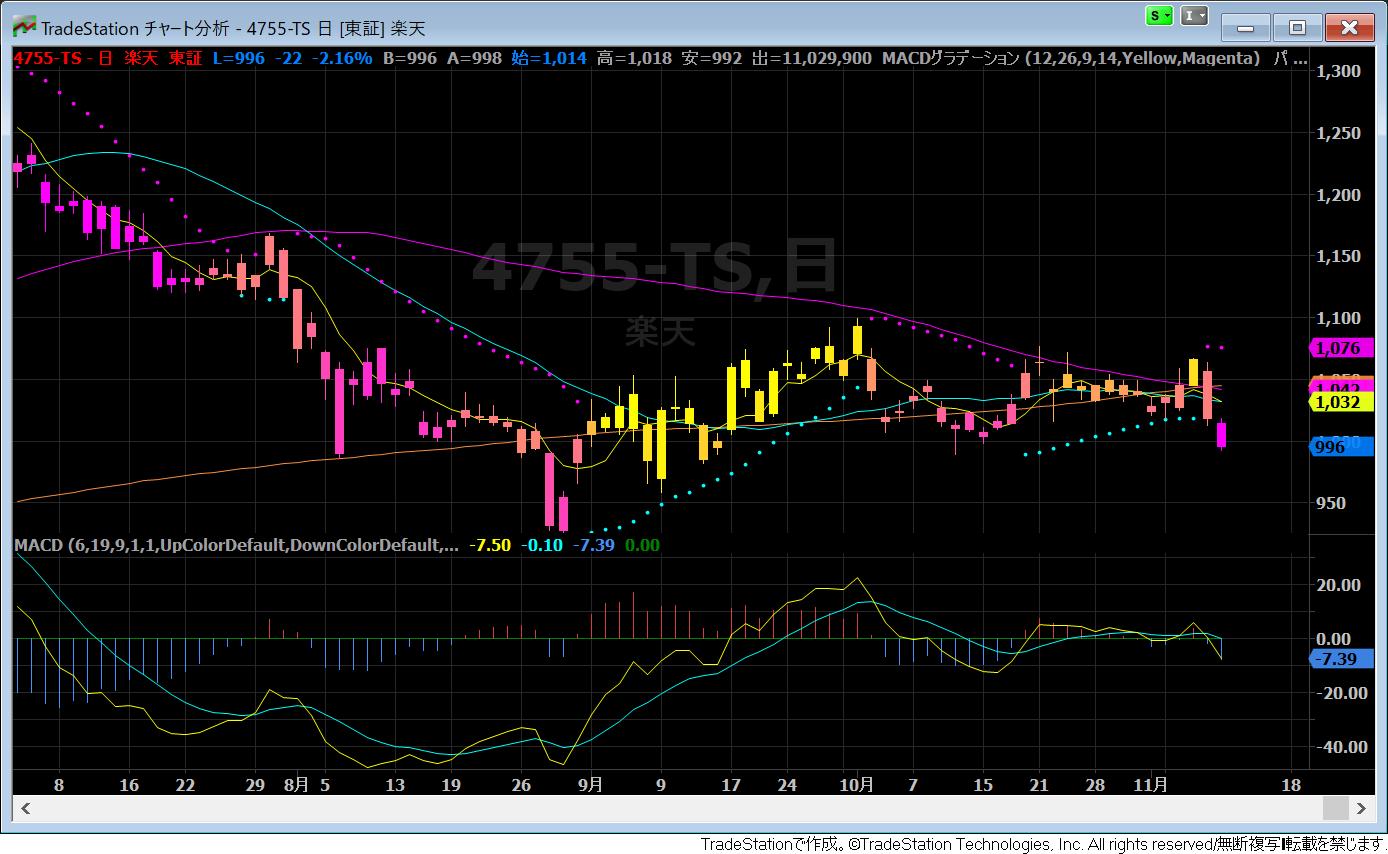Click the 10月 date axis label

[856, 785]
